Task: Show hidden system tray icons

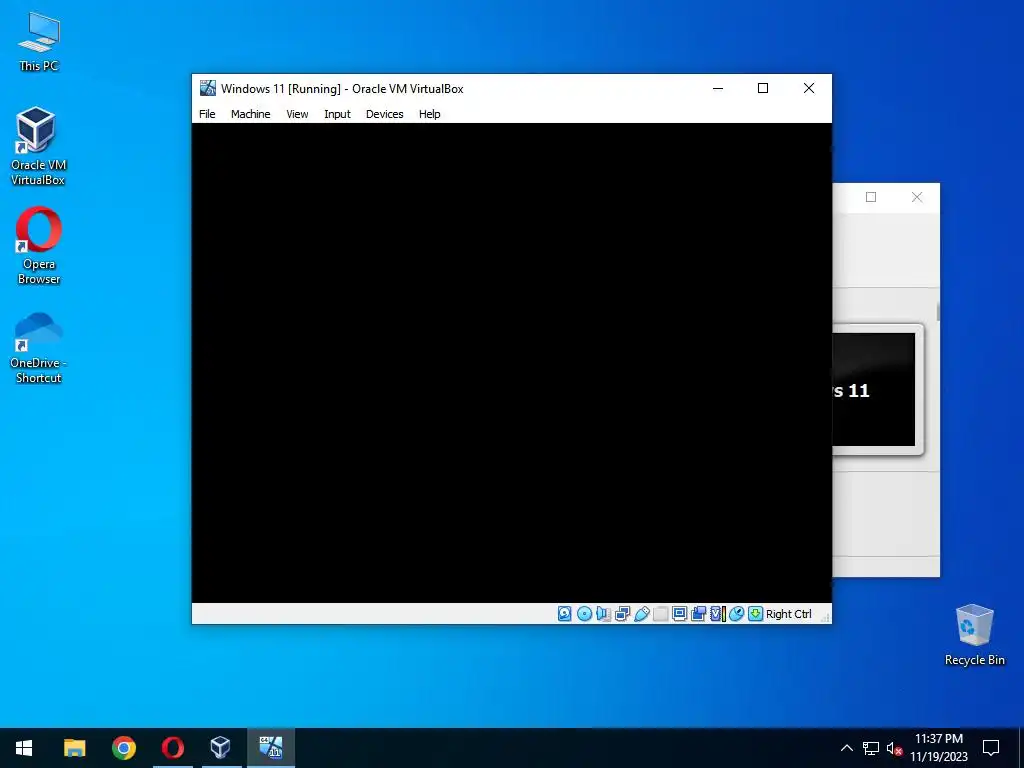Action: point(846,748)
